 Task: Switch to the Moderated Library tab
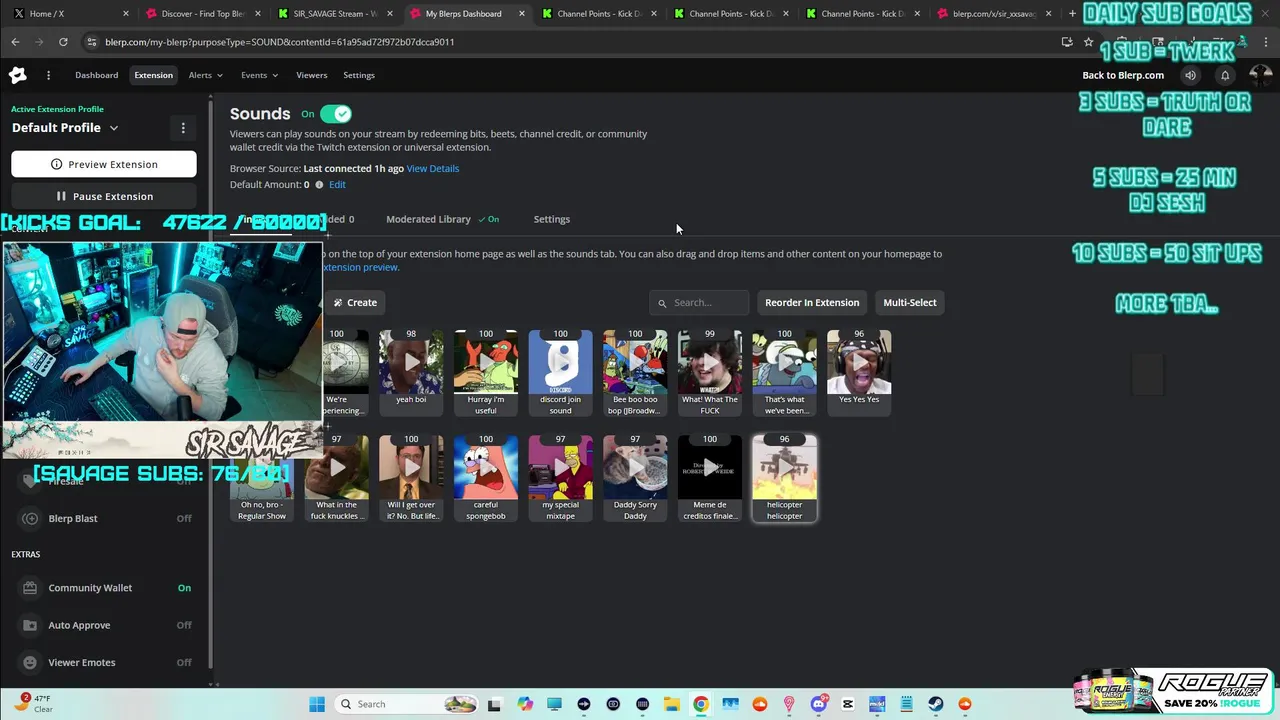[x=428, y=219]
